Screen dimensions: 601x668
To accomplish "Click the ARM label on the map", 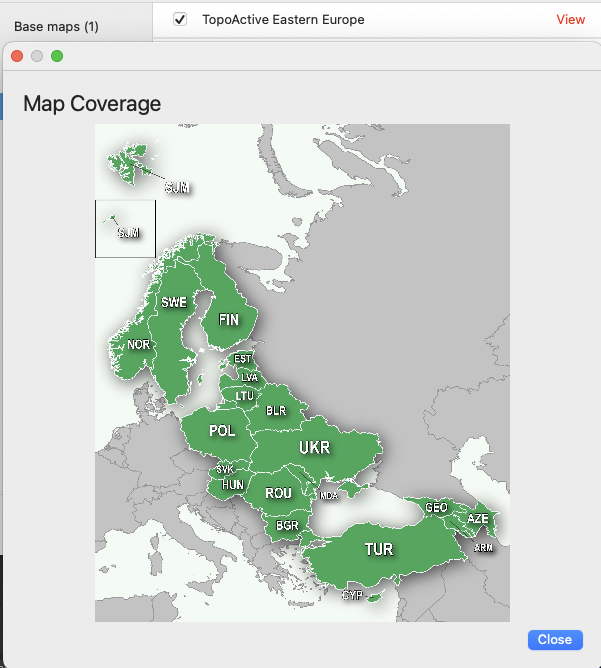I will click(483, 547).
